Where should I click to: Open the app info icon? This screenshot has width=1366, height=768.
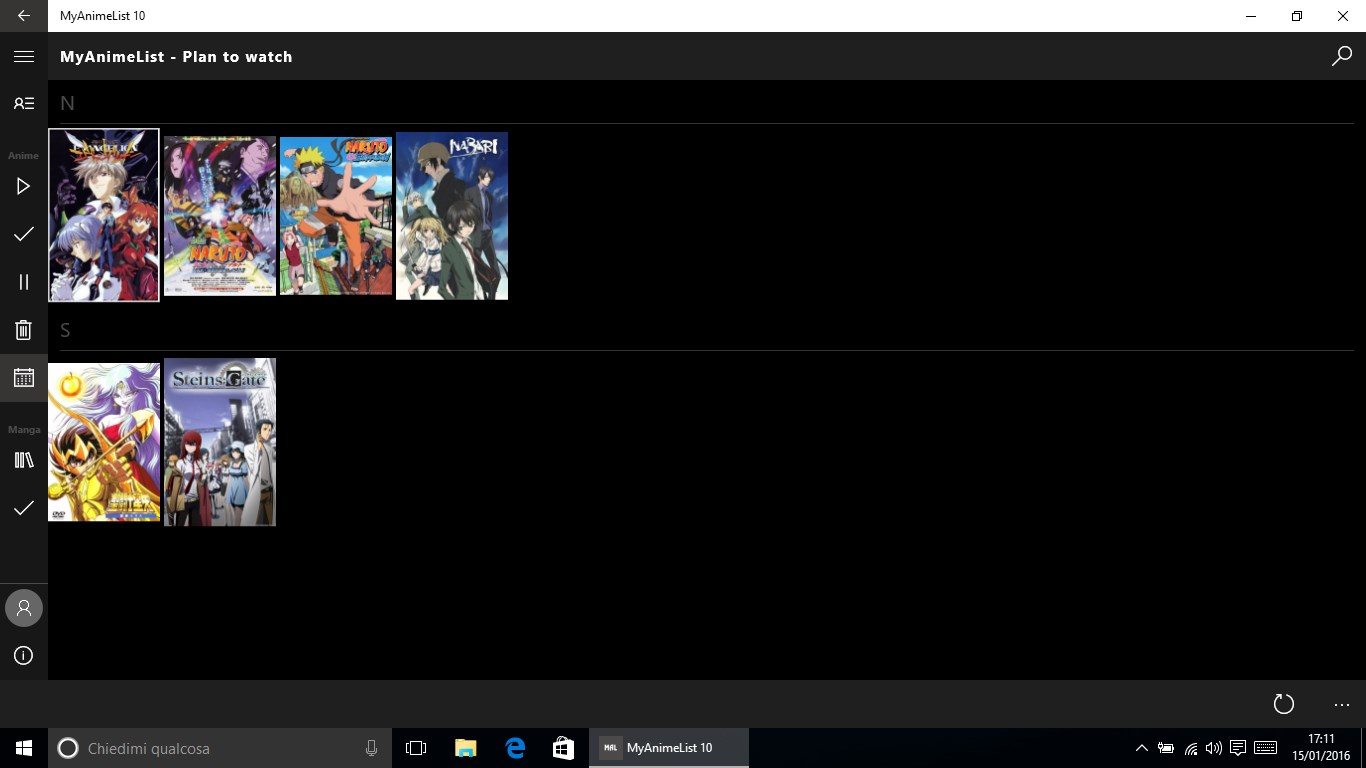pos(24,656)
